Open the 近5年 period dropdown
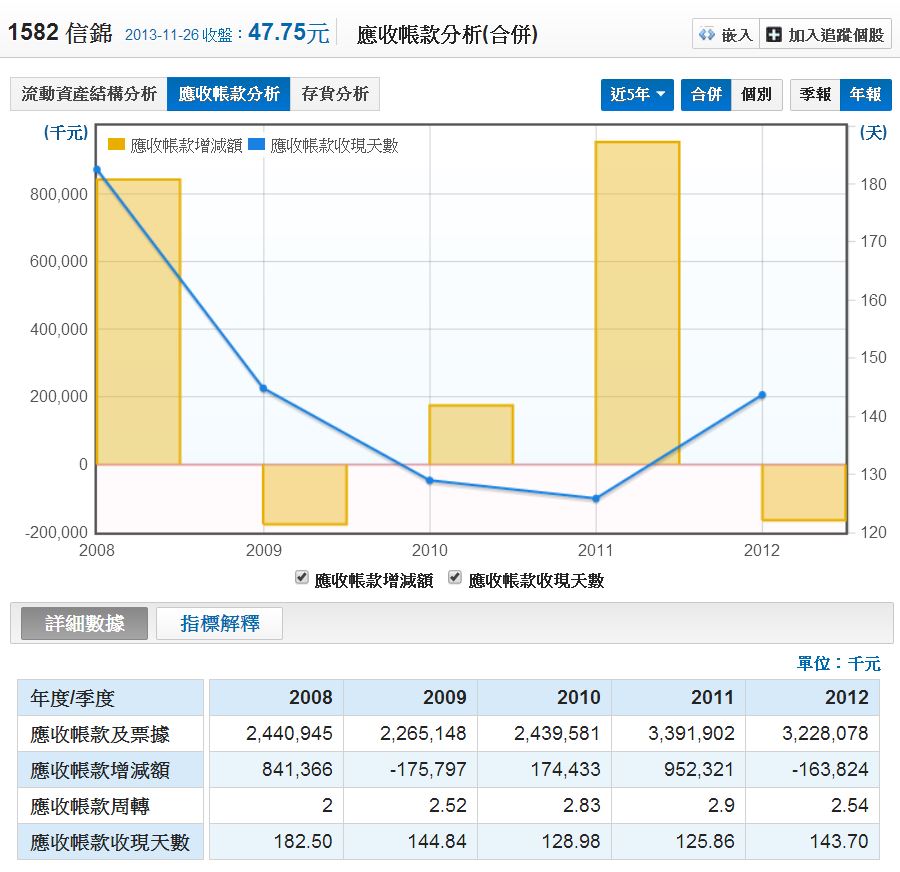Screen dimensions: 900x872 [637, 94]
